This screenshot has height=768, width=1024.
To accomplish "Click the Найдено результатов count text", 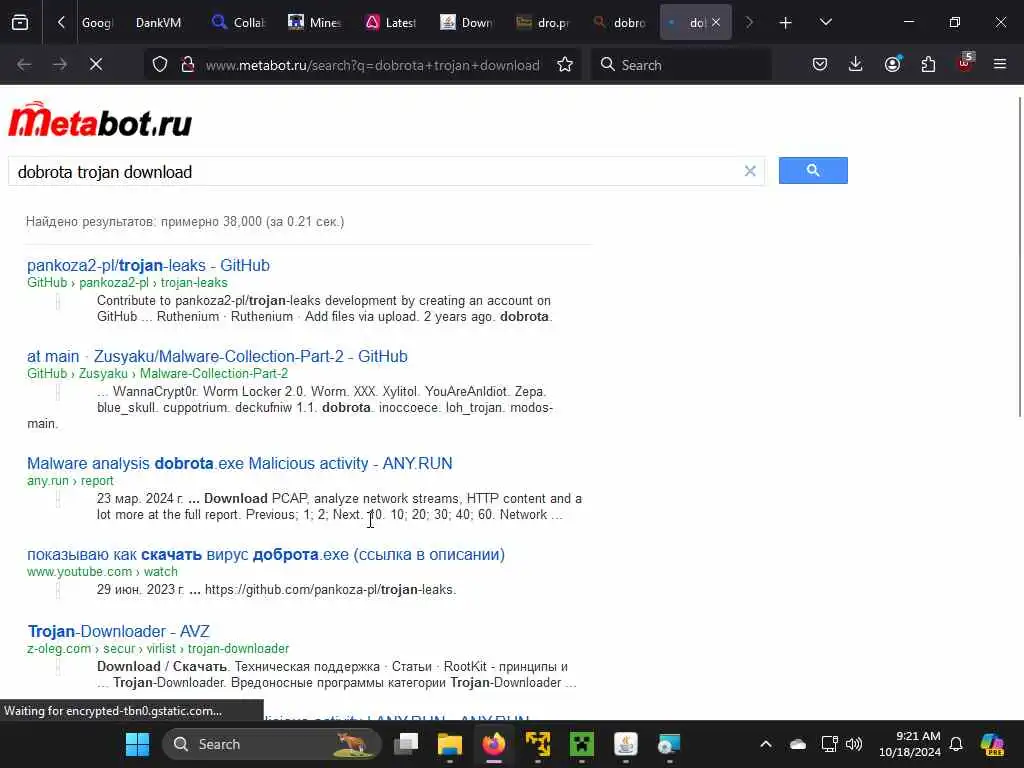I will (x=185, y=221).
